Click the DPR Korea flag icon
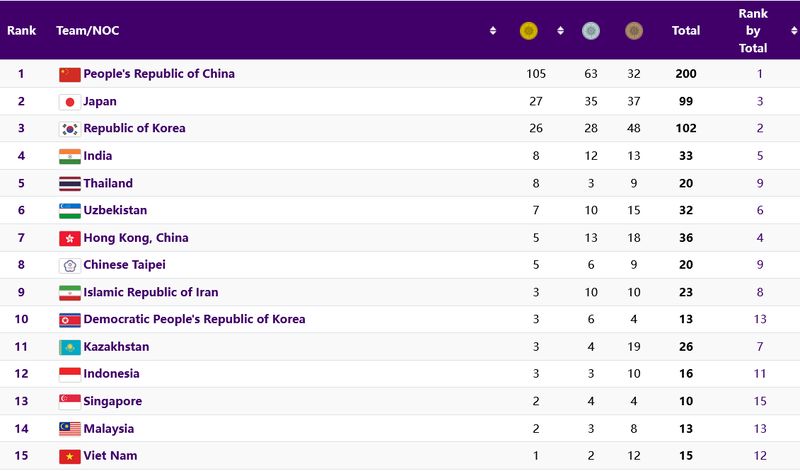 point(70,320)
